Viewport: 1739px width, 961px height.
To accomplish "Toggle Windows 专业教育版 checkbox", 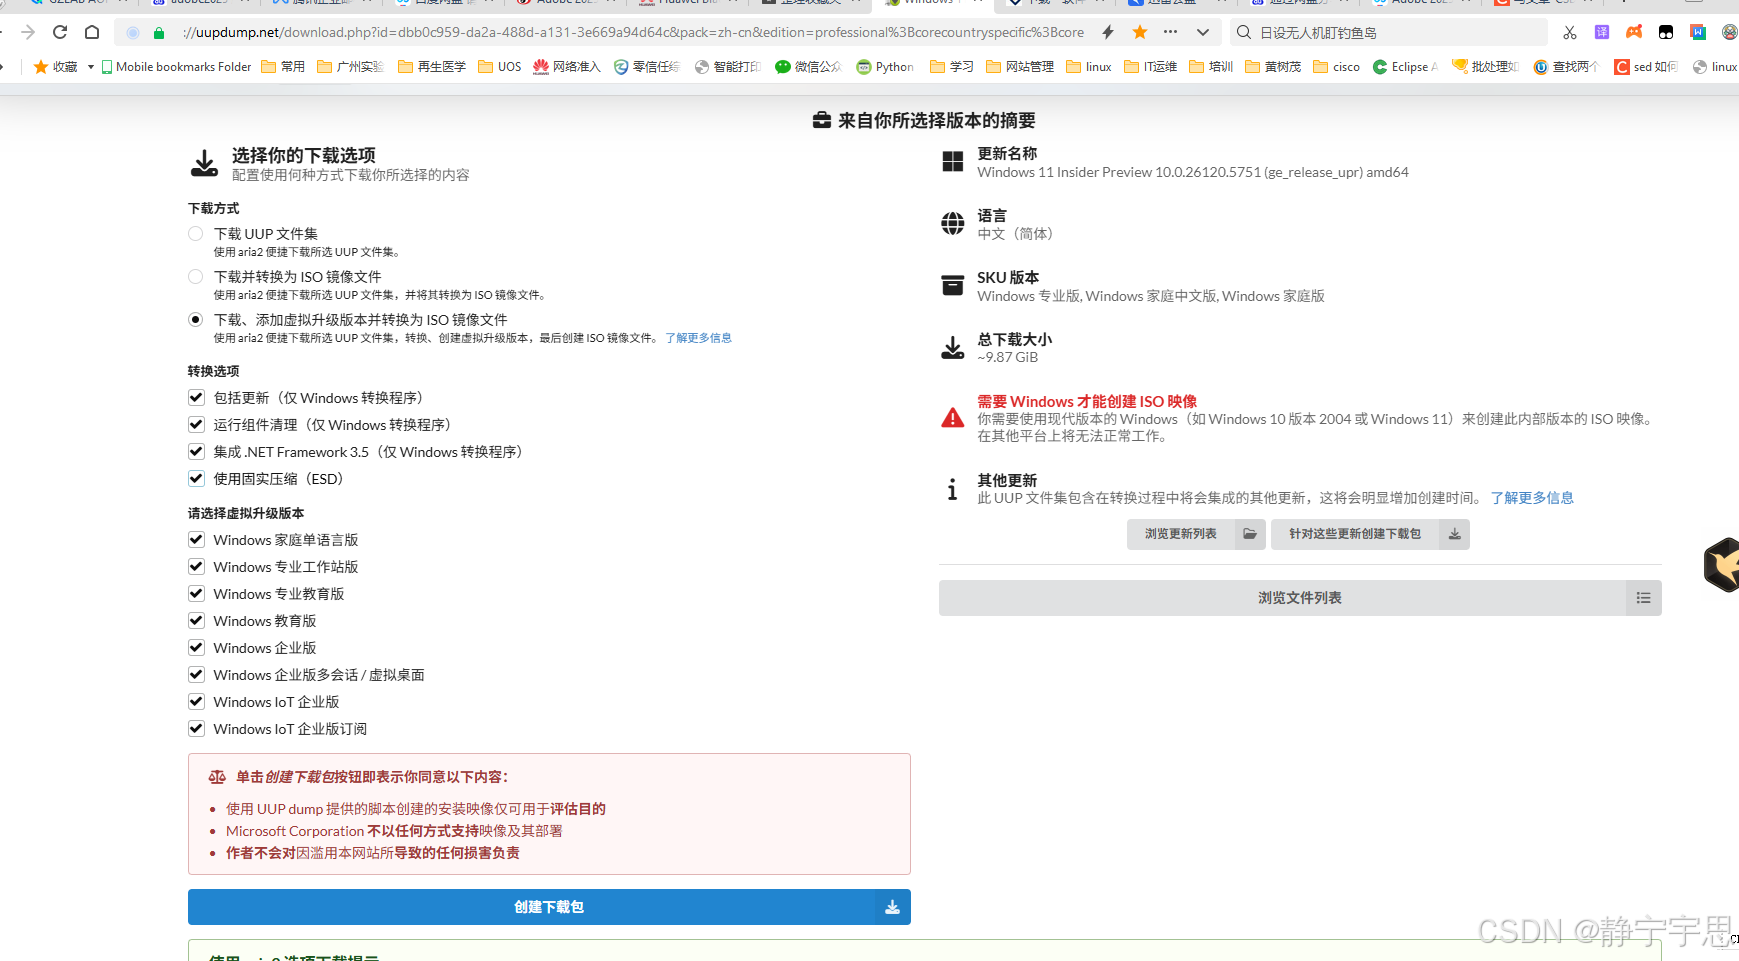I will coord(196,594).
